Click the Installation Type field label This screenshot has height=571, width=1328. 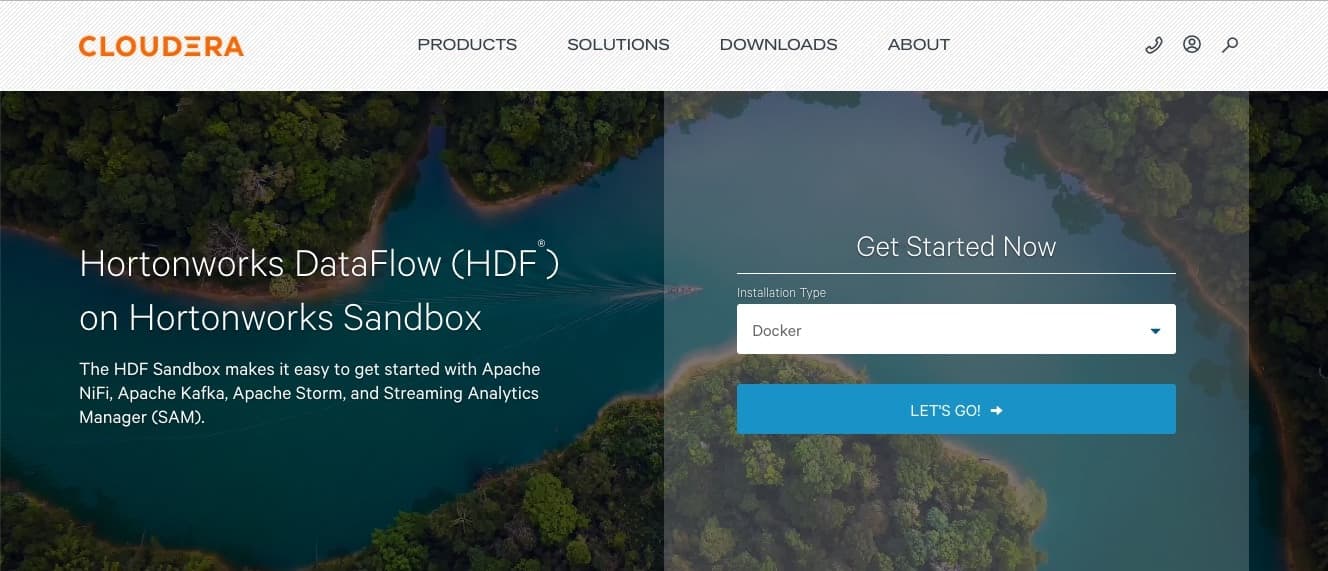(781, 293)
